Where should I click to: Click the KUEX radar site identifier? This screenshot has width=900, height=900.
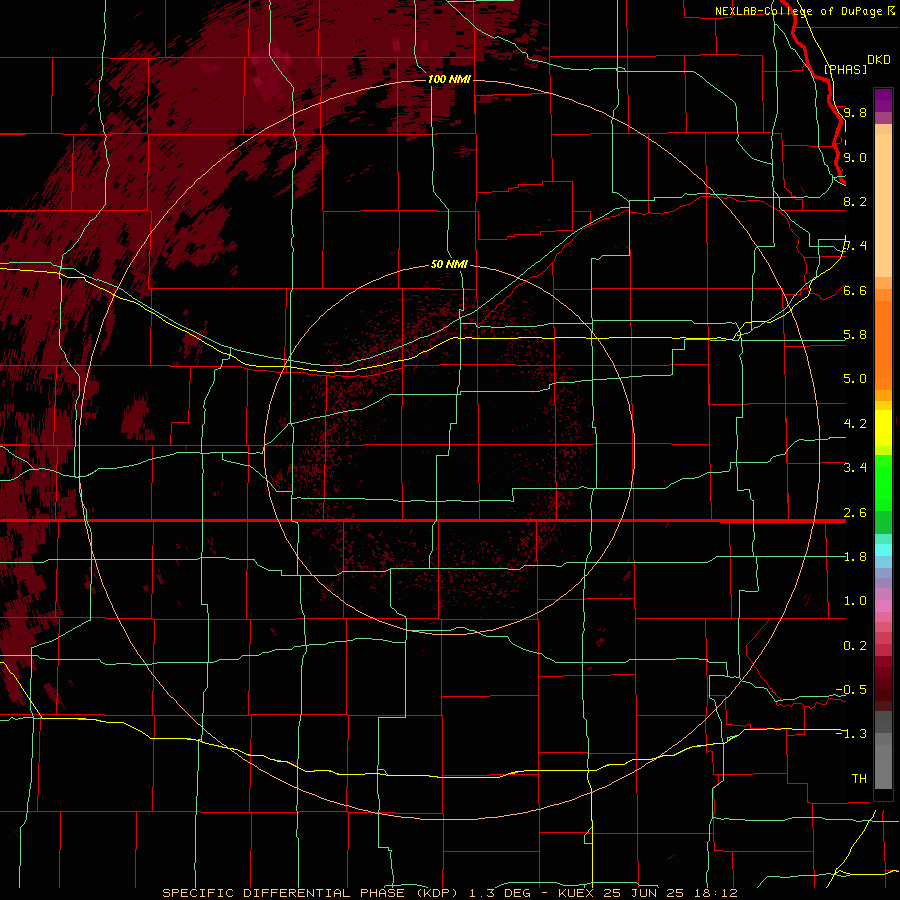[x=576, y=893]
